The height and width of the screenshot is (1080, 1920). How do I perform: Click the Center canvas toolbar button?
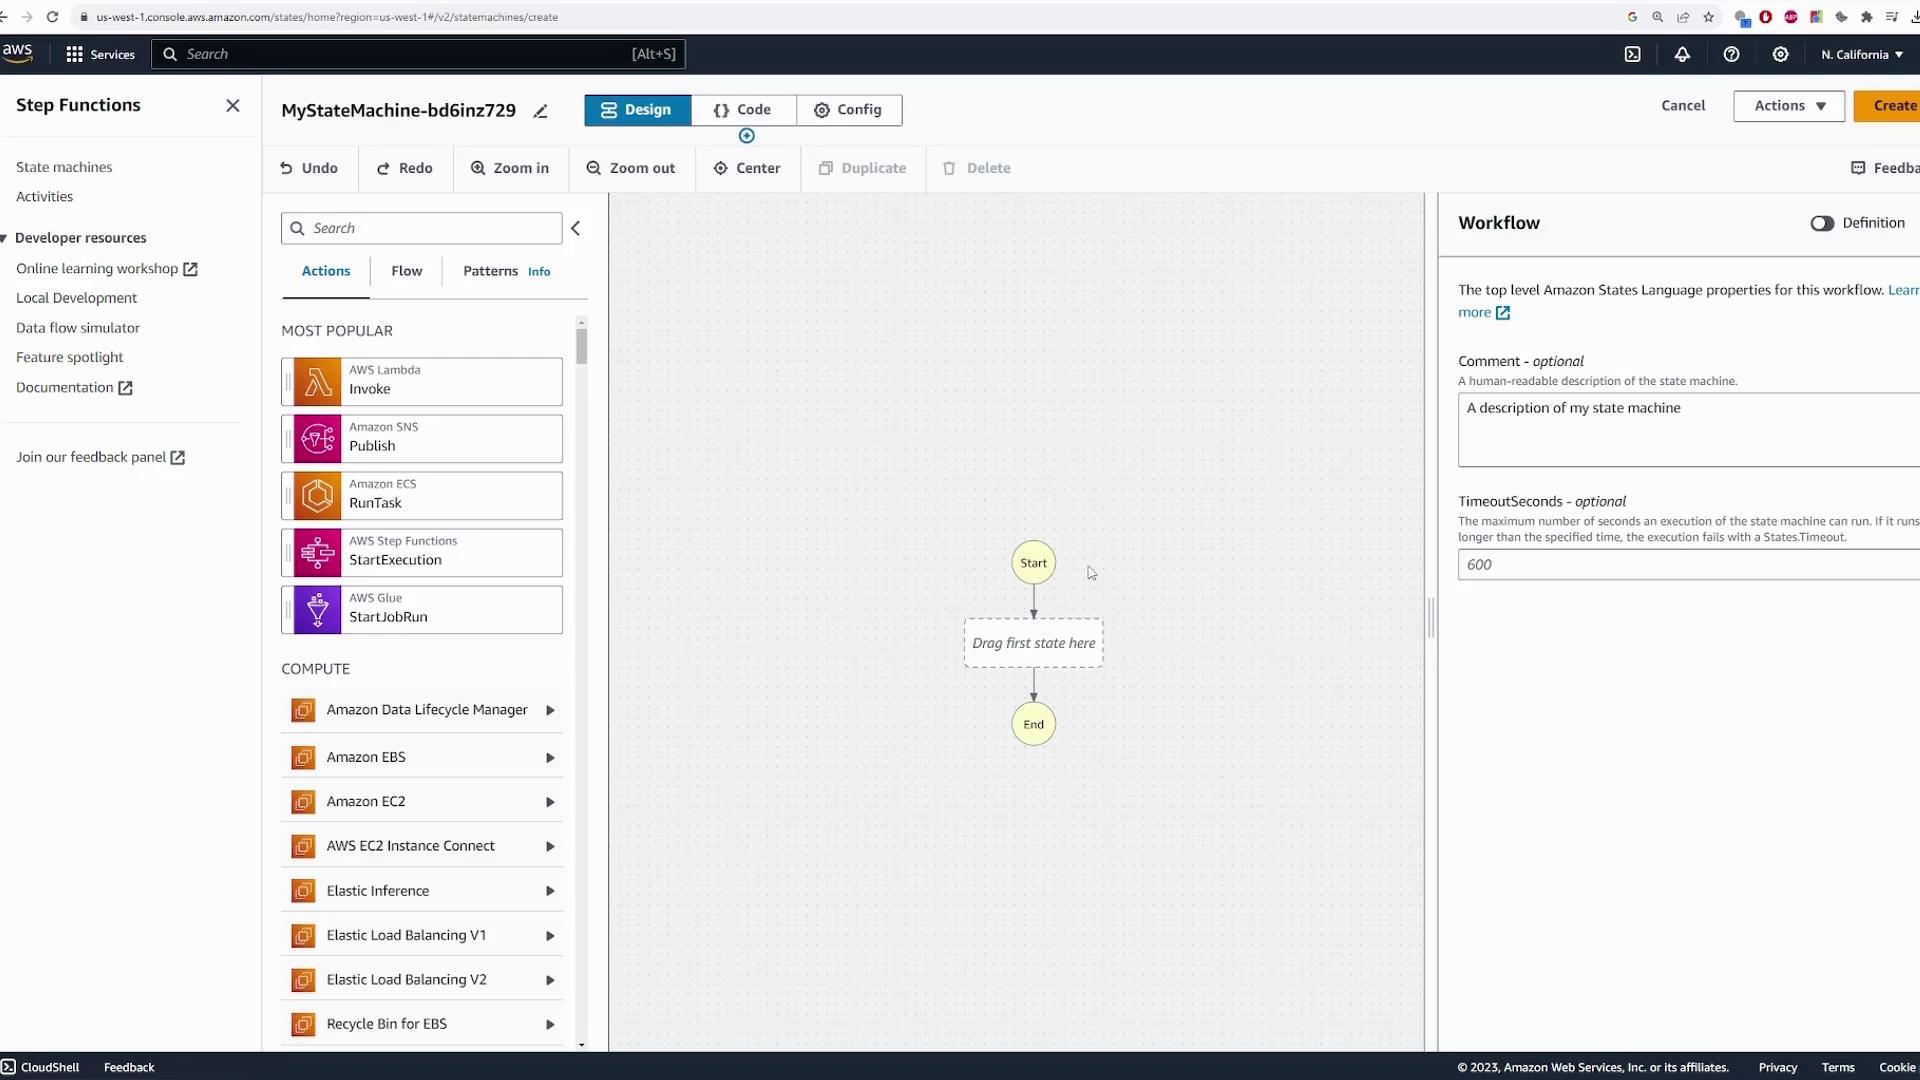tap(747, 168)
